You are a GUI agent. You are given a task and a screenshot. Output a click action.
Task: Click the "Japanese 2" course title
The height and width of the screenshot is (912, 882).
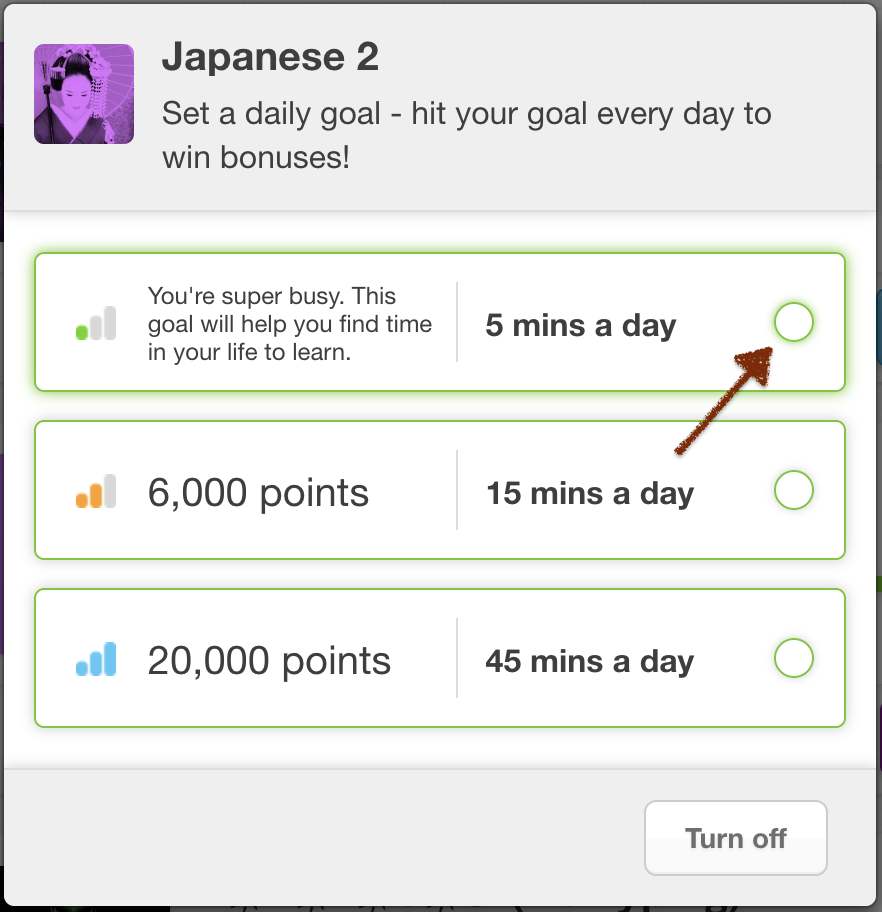[271, 57]
